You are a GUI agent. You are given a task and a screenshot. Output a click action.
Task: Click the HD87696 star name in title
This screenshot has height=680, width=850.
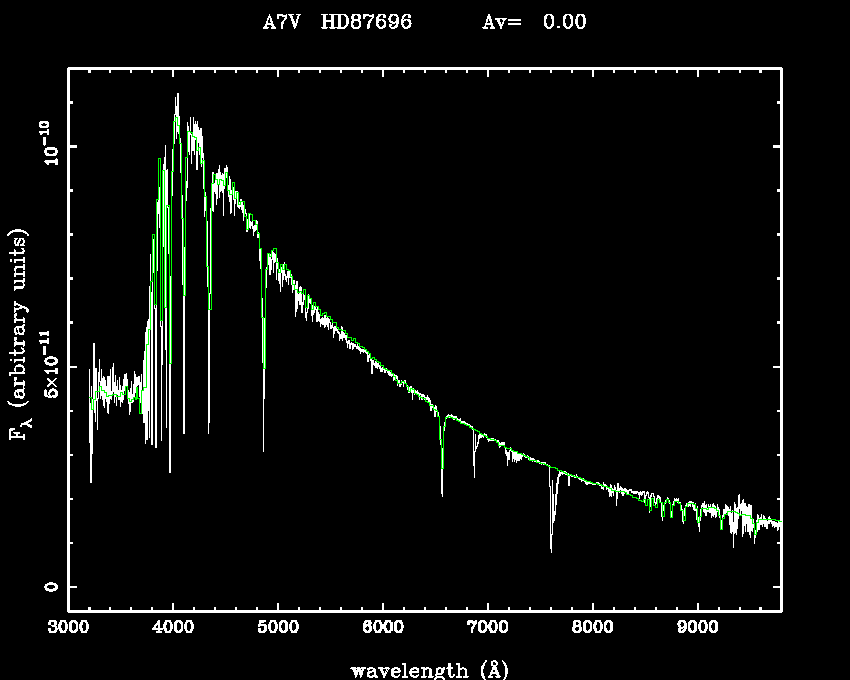(x=366, y=23)
